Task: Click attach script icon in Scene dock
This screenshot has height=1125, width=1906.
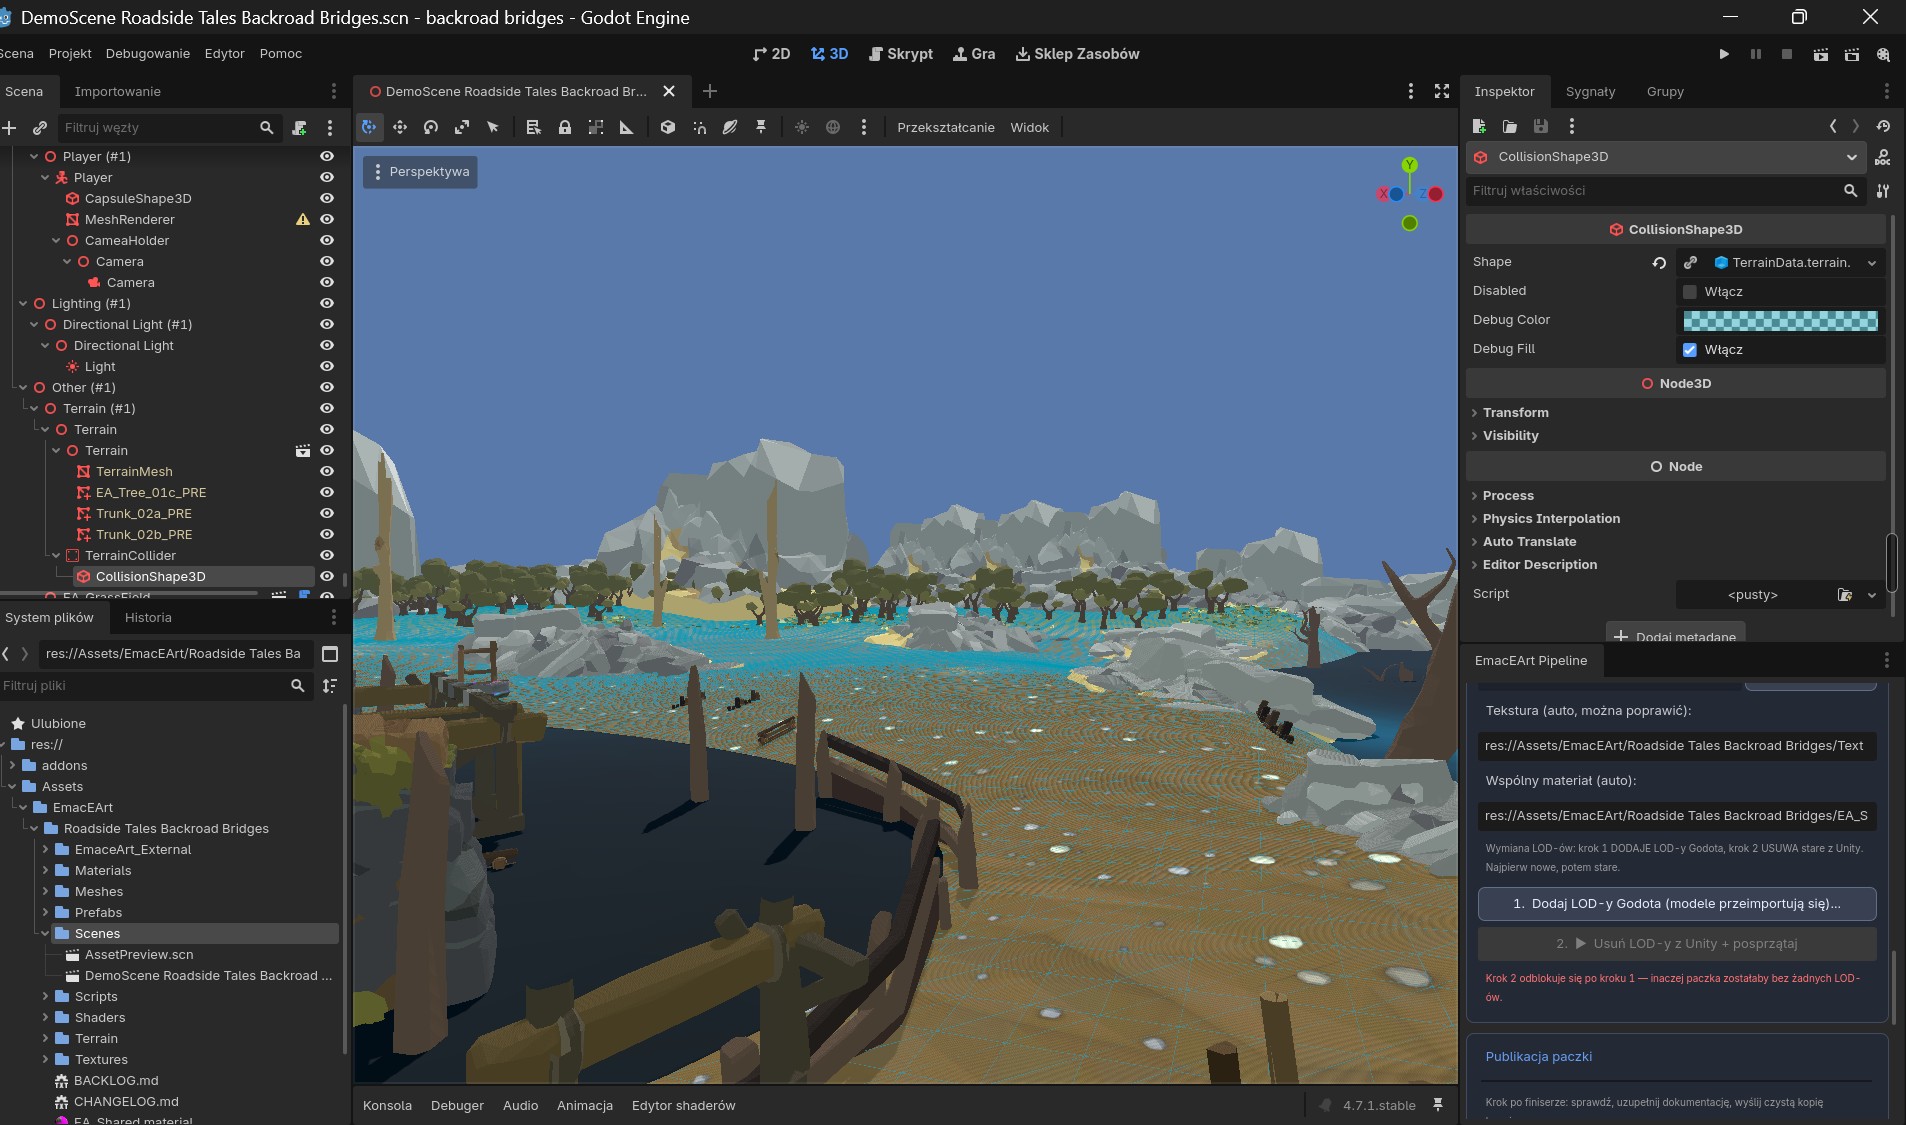Action: [299, 127]
